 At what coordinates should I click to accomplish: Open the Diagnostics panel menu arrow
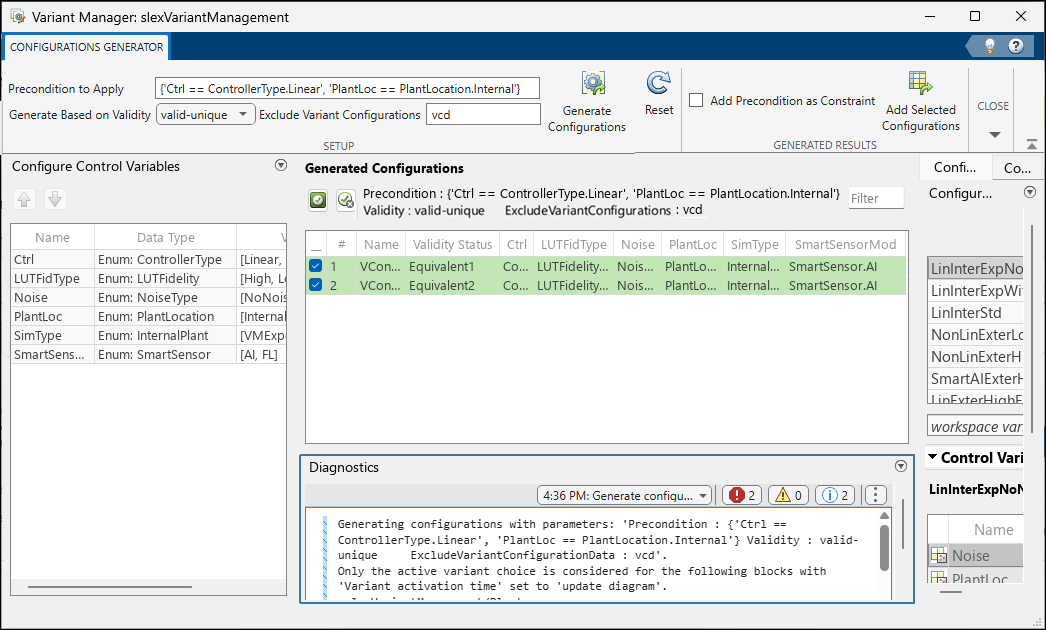901,466
